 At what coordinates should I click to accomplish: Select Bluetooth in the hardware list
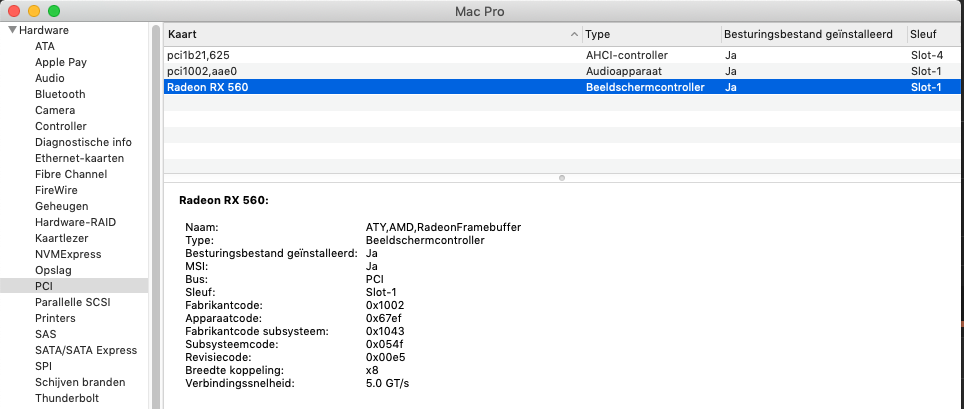60,94
